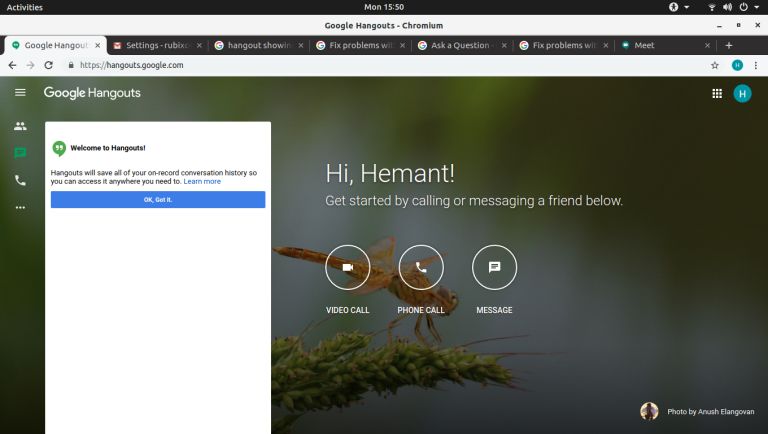Open Activities overview in top bar
The image size is (768, 434).
(x=24, y=7)
